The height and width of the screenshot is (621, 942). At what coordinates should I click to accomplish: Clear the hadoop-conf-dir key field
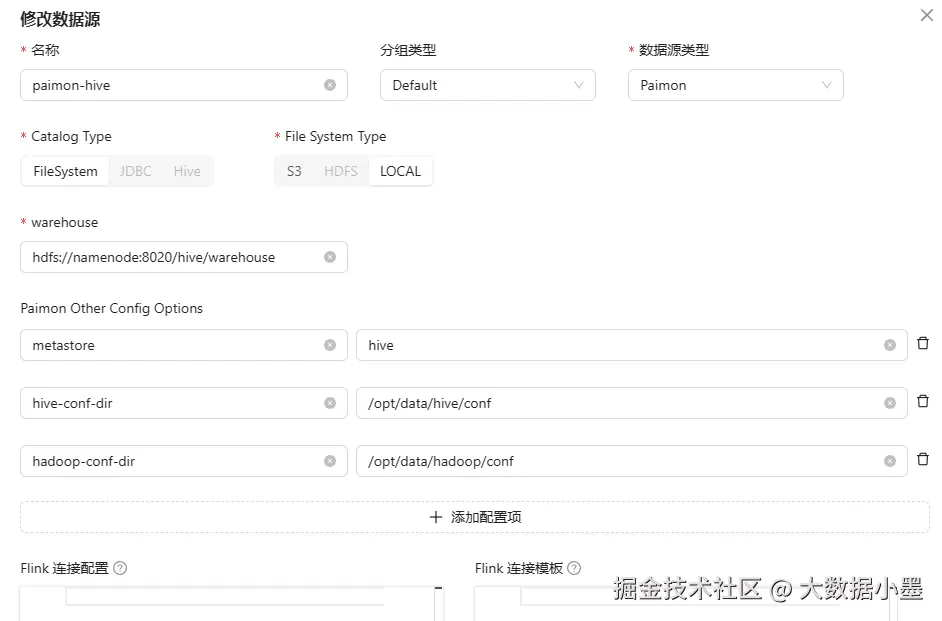tap(330, 461)
